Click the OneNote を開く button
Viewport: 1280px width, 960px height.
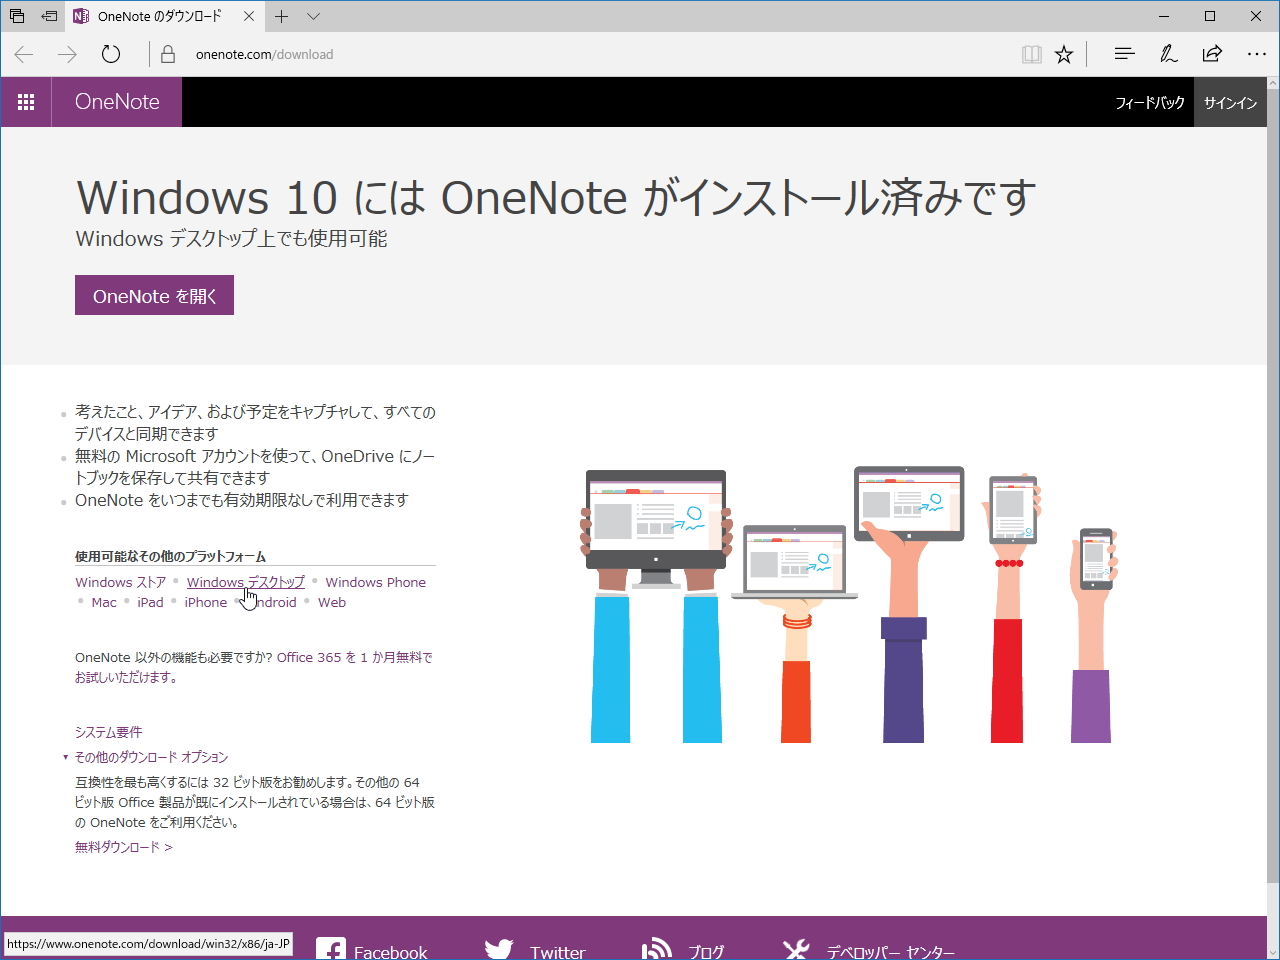coord(153,294)
